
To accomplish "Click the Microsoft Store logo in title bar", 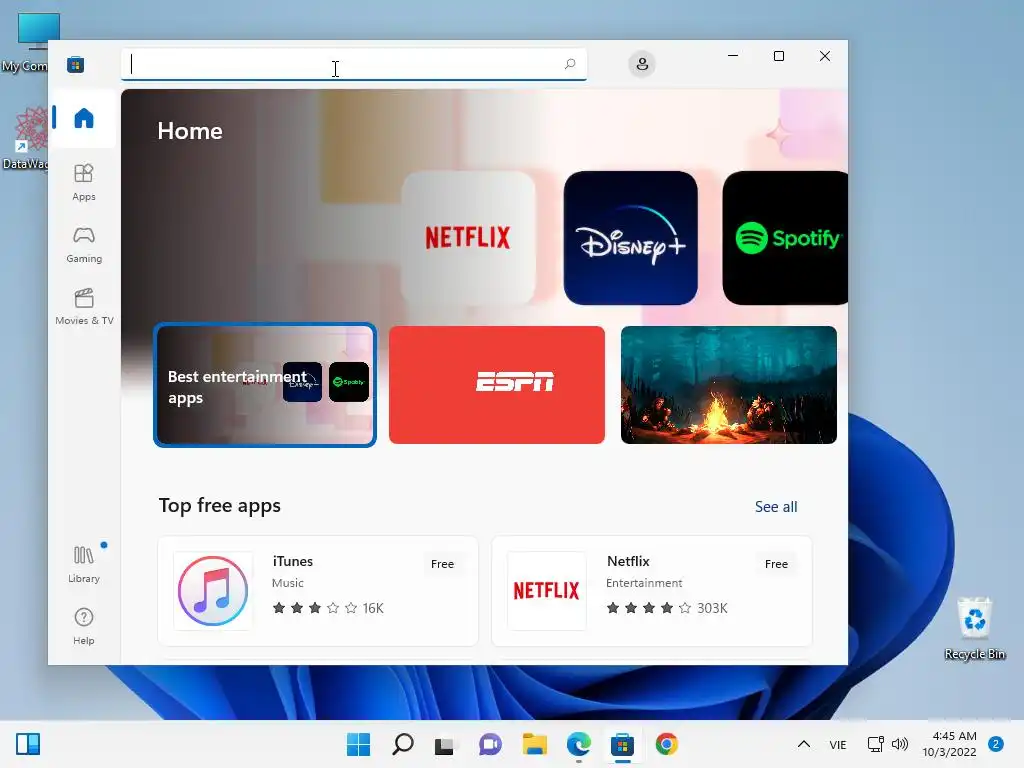I will (x=76, y=64).
